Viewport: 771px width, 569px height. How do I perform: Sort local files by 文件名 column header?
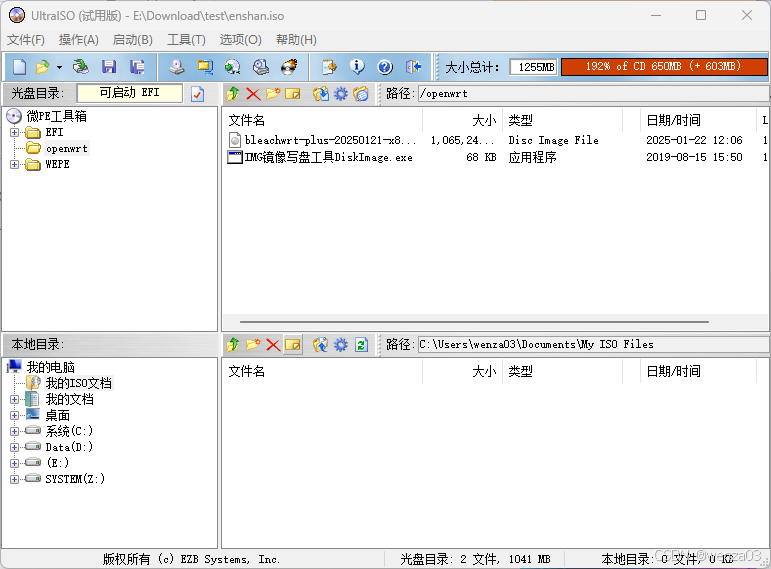pyautogui.click(x=325, y=371)
